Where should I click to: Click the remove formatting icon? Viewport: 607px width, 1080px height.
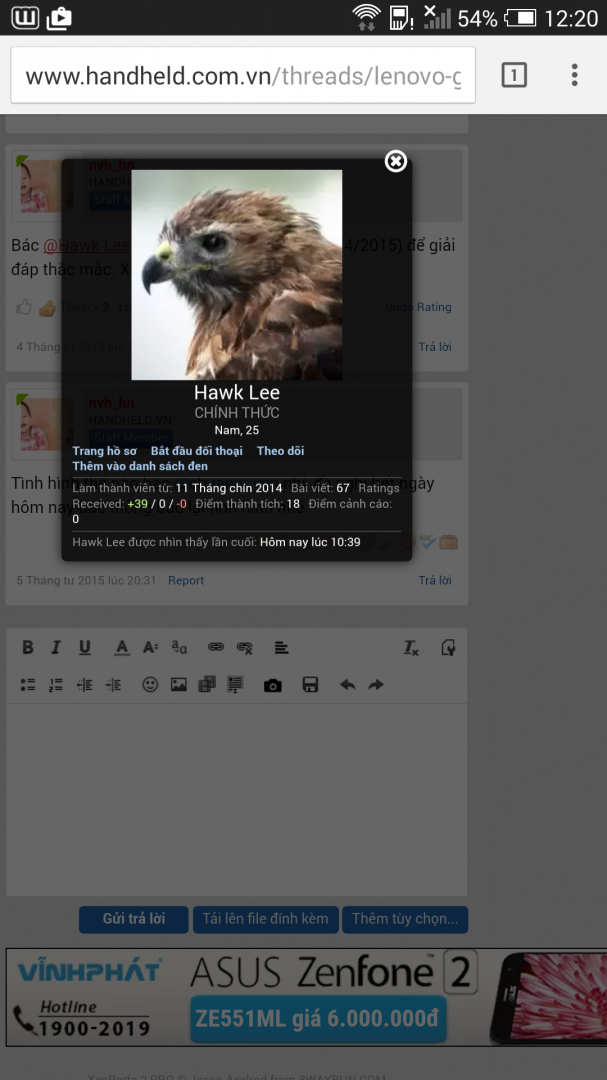411,647
